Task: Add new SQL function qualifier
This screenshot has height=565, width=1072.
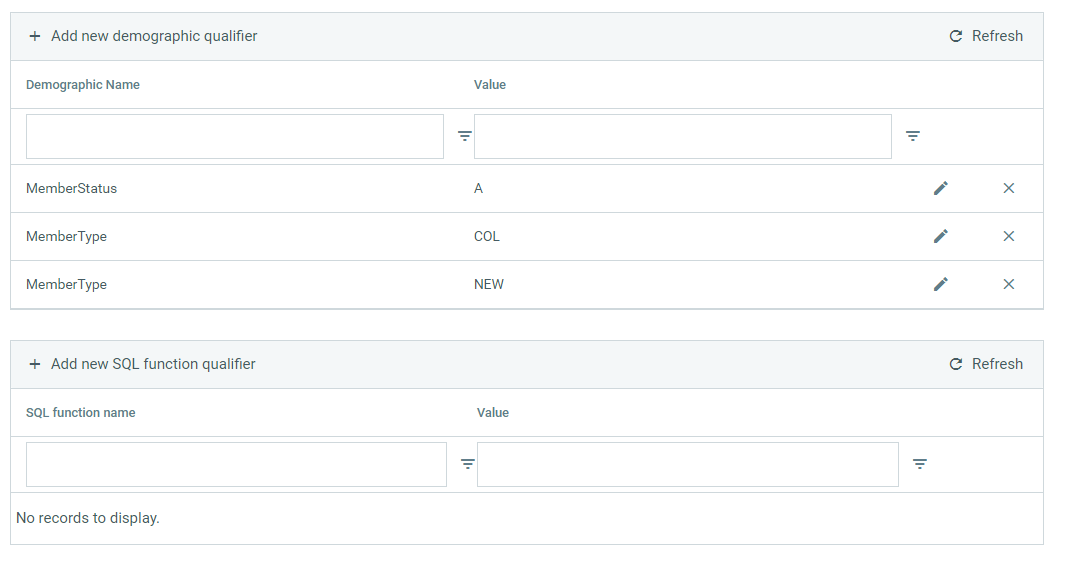Action: [142, 364]
